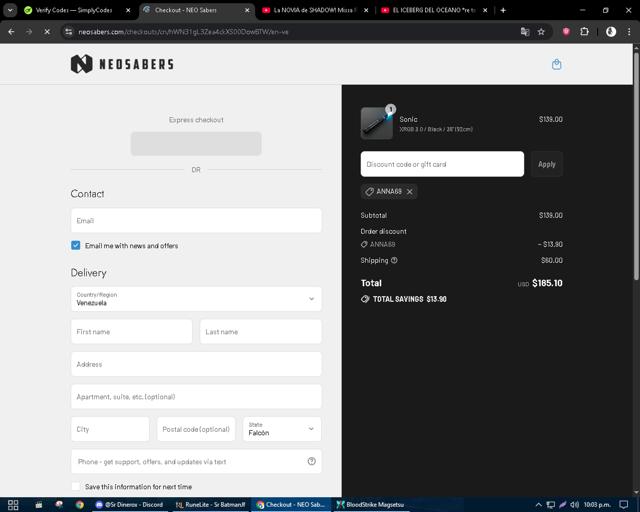This screenshot has height=512, width=640.
Task: Check Save this information for next time
Action: pyautogui.click(x=76, y=486)
